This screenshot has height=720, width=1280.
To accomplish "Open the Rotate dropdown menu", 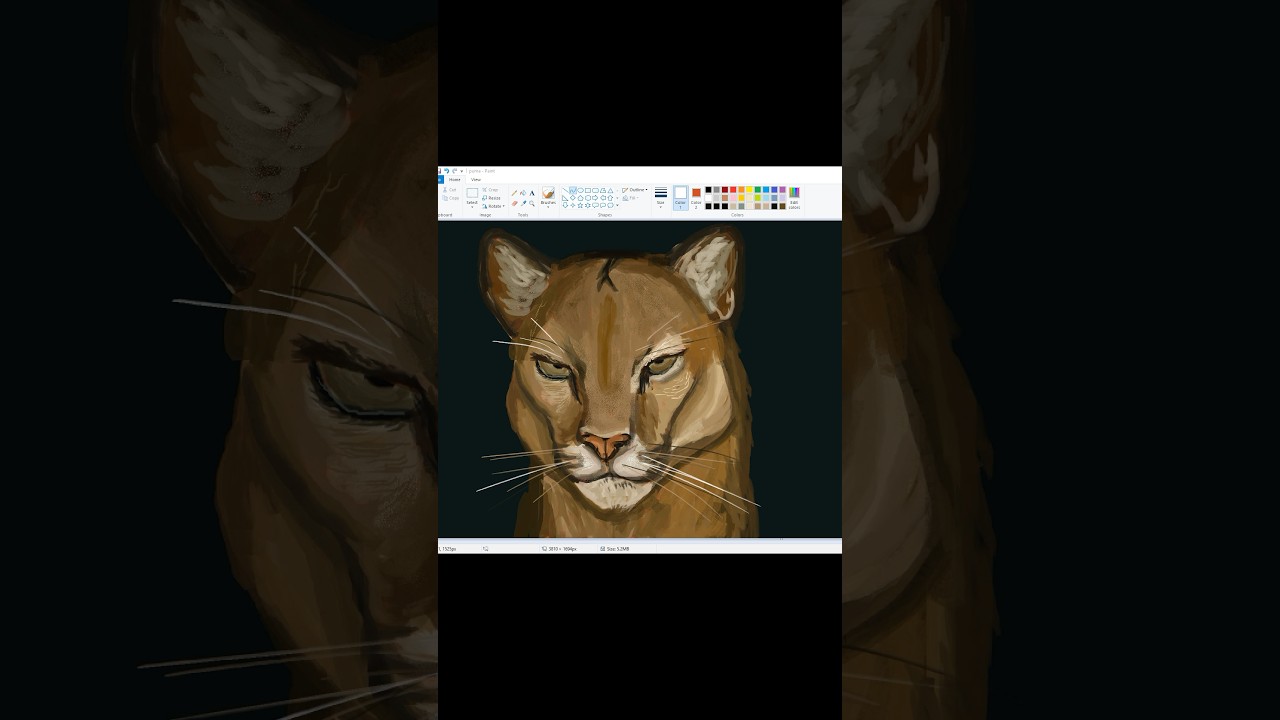I will tap(494, 206).
